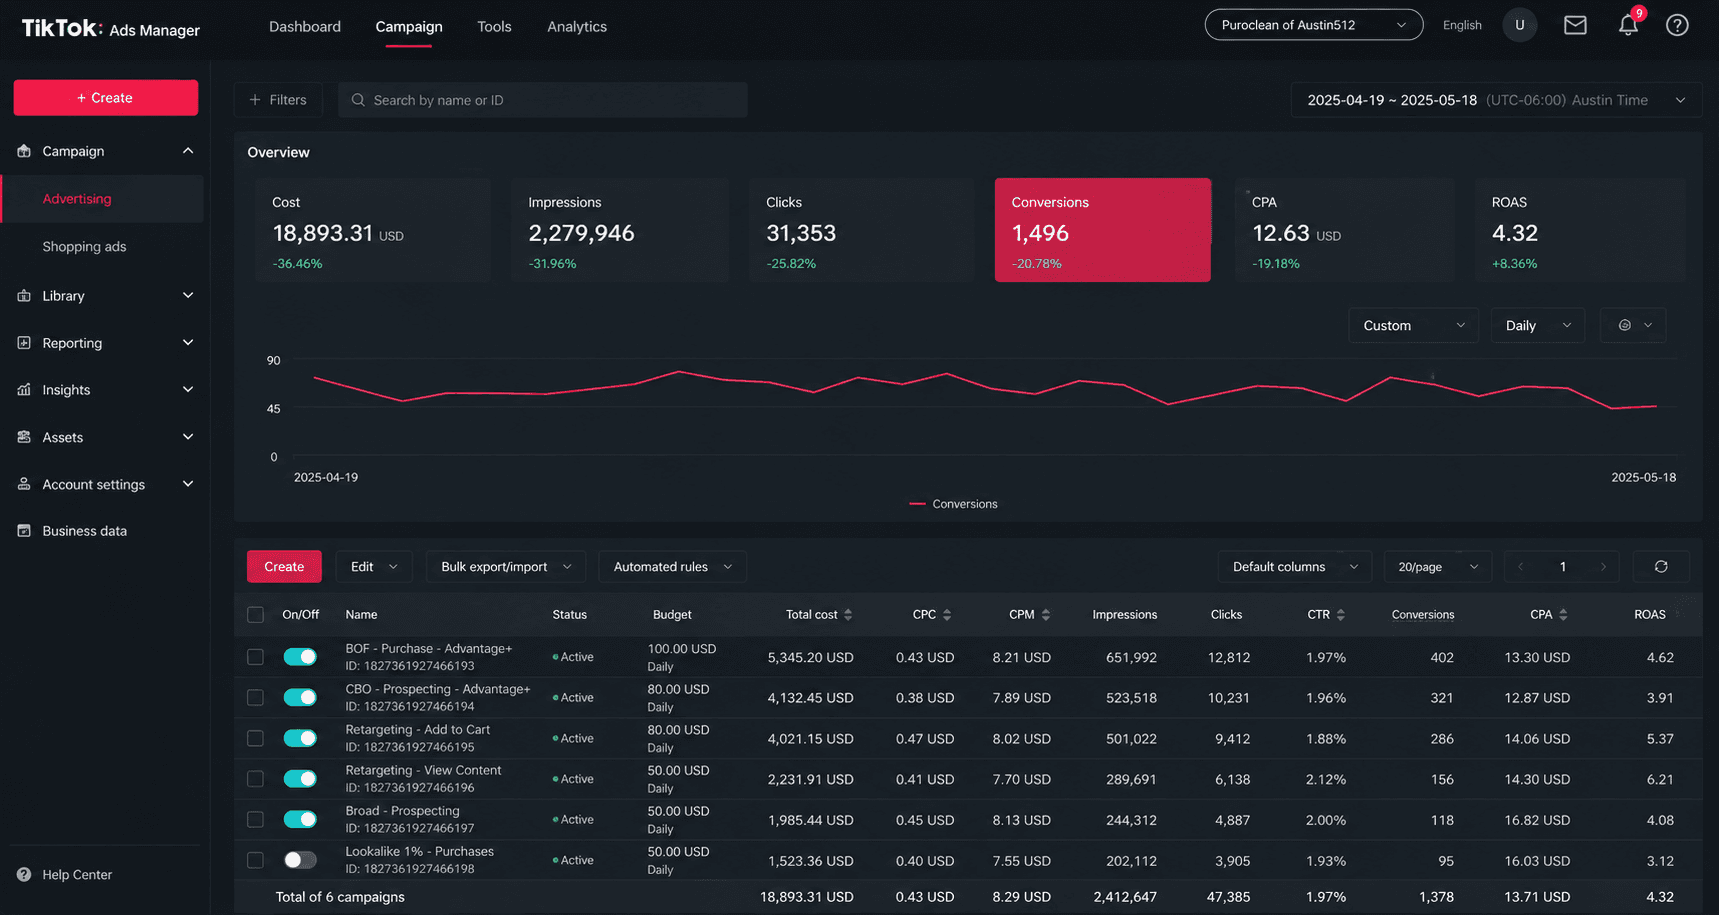1719x915 pixels.
Task: Toggle off BOF - Purchase - Advantage+ campaign
Action: point(300,657)
